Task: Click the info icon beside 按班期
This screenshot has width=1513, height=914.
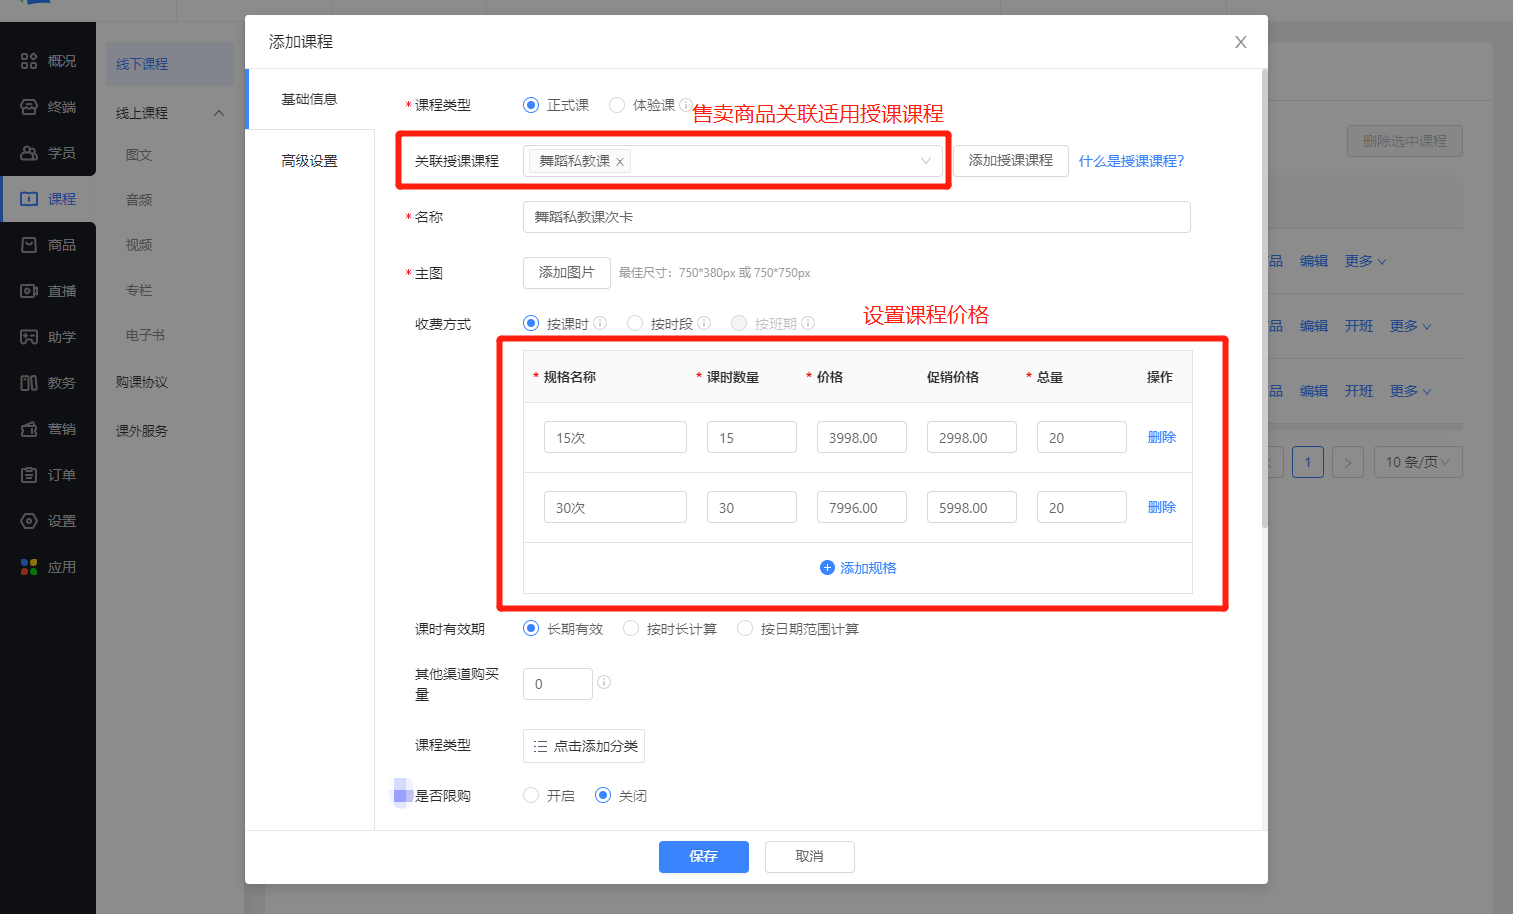Action: click(808, 323)
